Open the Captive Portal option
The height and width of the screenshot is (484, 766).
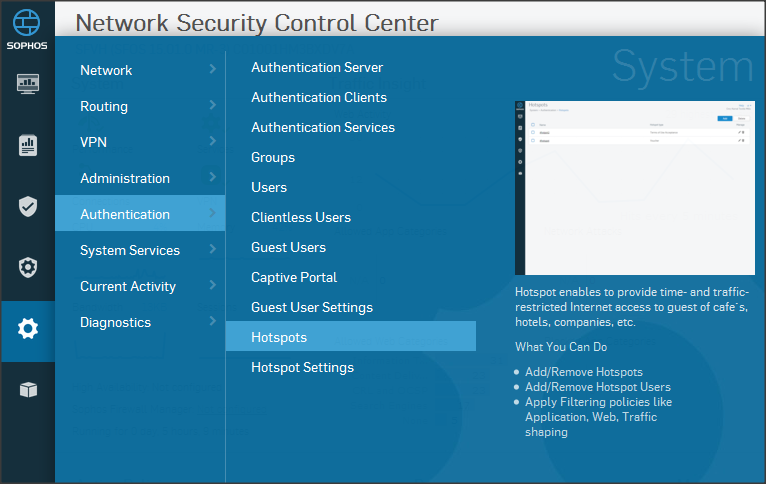pos(294,277)
